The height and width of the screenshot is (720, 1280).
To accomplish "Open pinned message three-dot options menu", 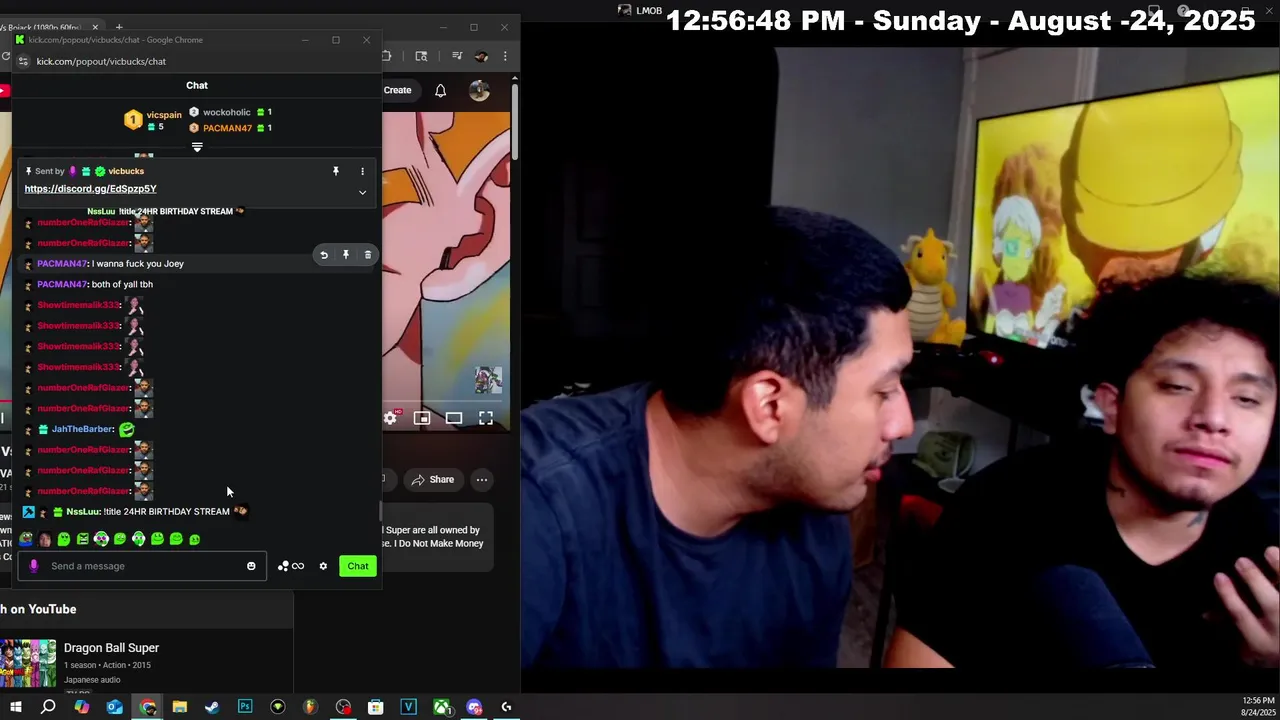I will pyautogui.click(x=362, y=171).
